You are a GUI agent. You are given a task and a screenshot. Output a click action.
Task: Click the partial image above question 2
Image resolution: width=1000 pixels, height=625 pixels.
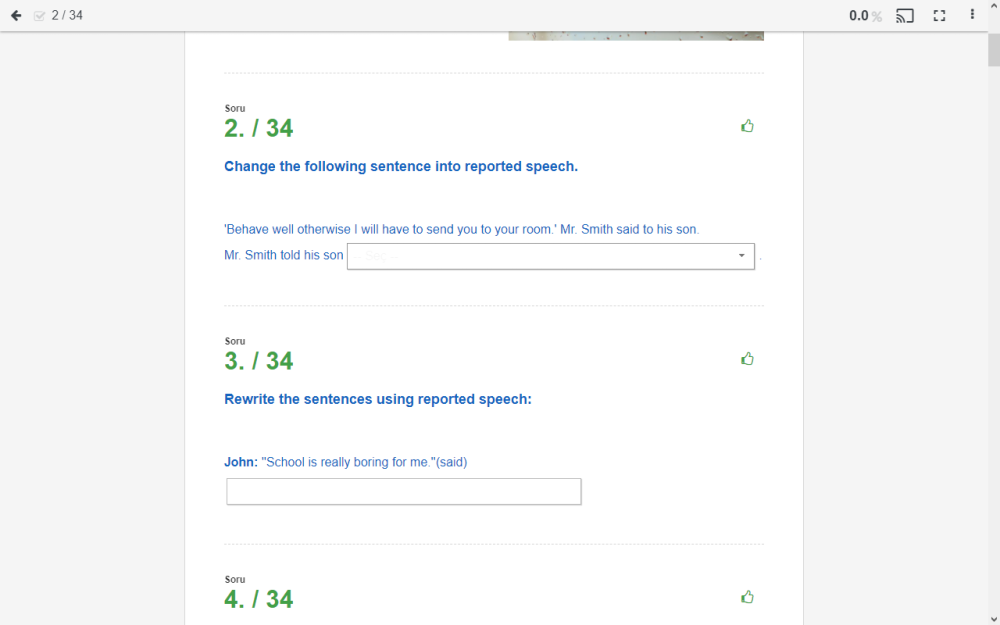coord(636,36)
